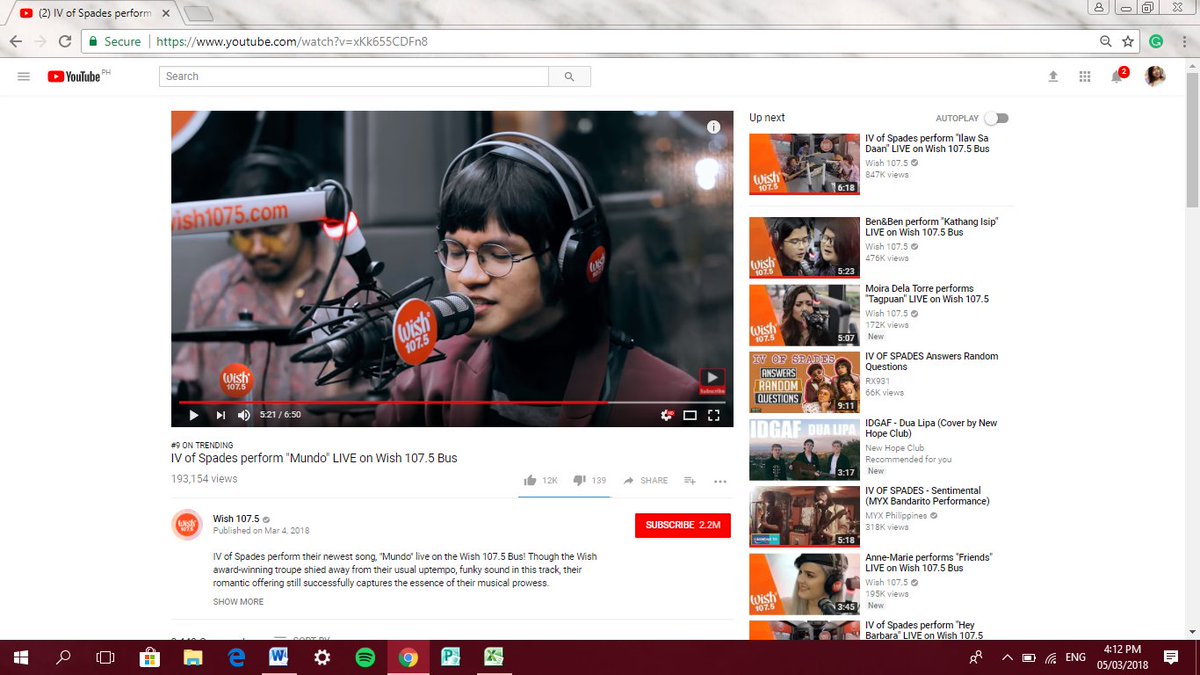This screenshot has height=675, width=1200.
Task: Focus the YouTube search box
Action: 354,76
